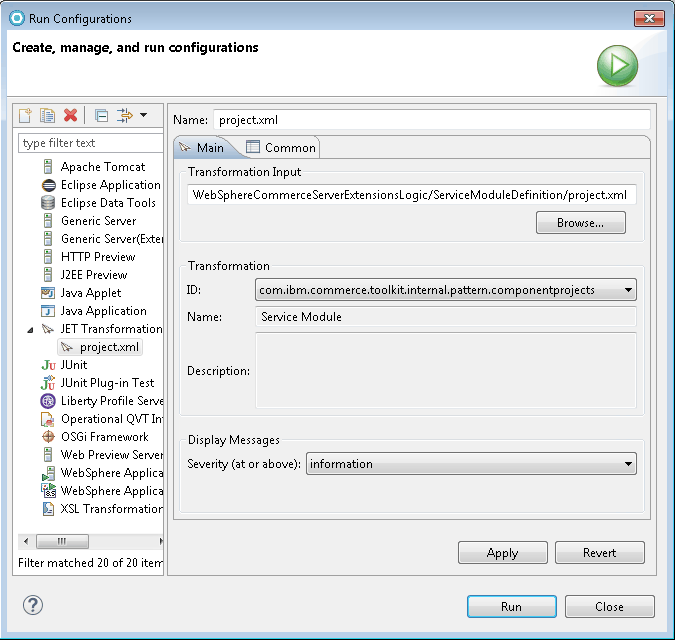The height and width of the screenshot is (640, 675).
Task: Click the Eclipse Application icon
Action: point(48,185)
